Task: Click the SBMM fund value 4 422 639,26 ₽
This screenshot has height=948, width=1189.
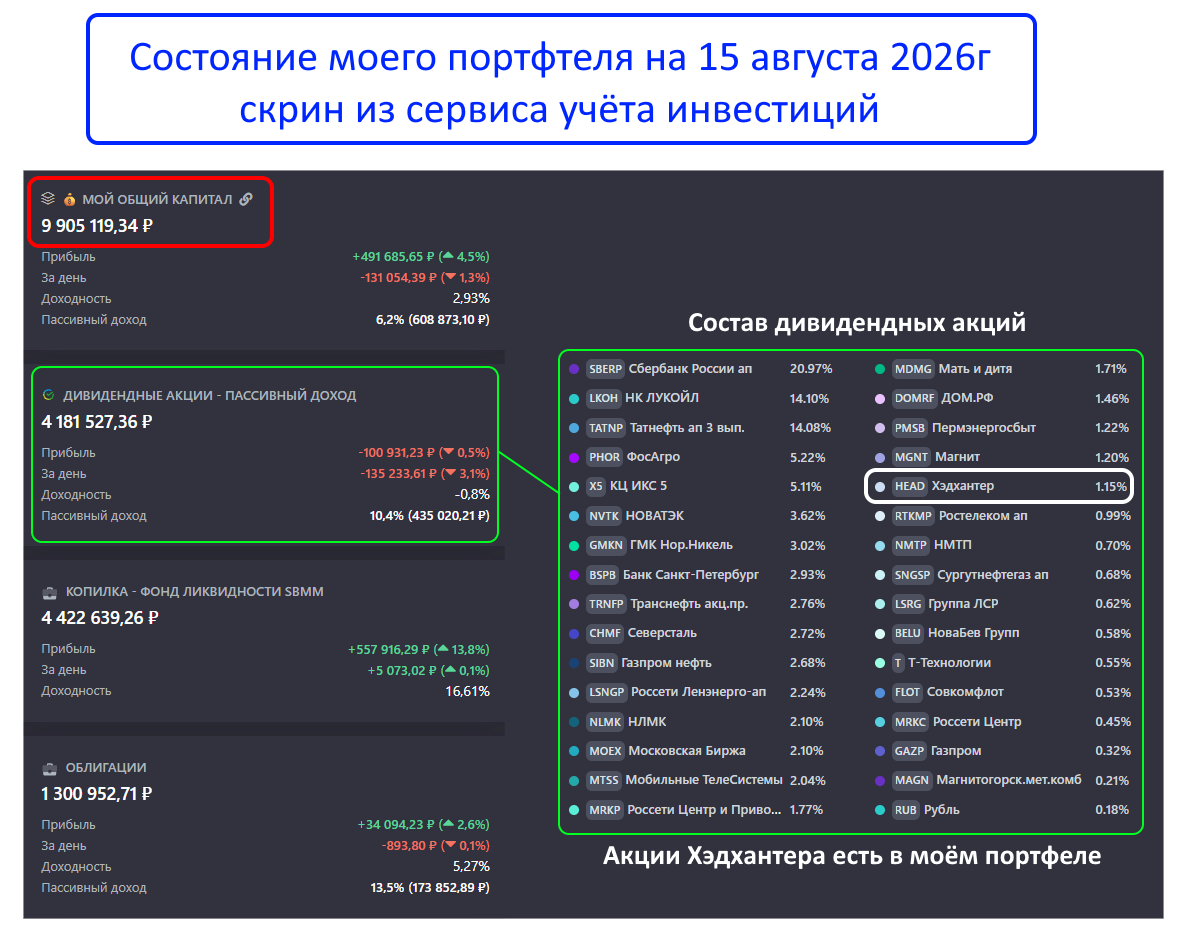Action: click(100, 618)
